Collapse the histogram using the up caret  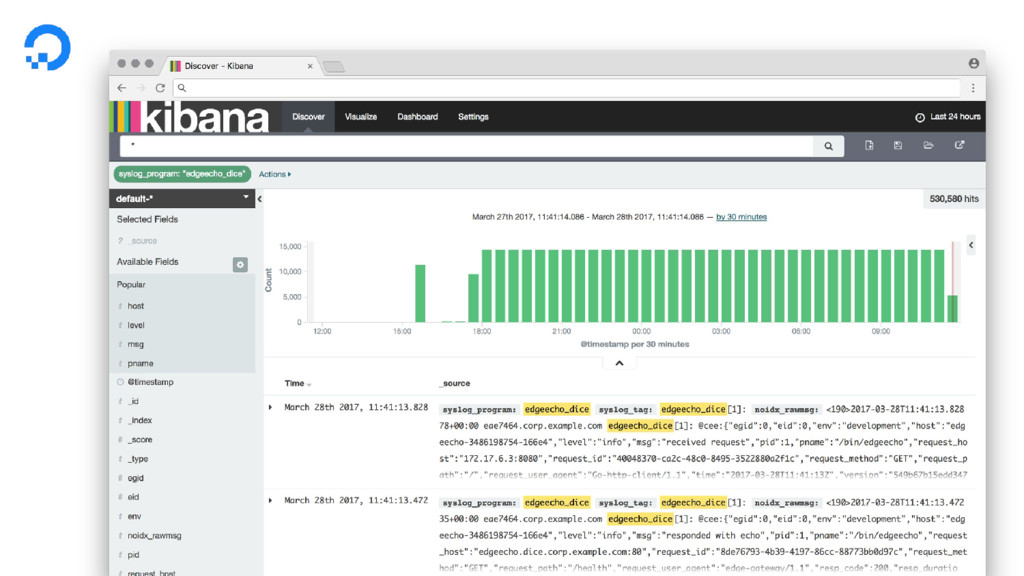(x=619, y=363)
